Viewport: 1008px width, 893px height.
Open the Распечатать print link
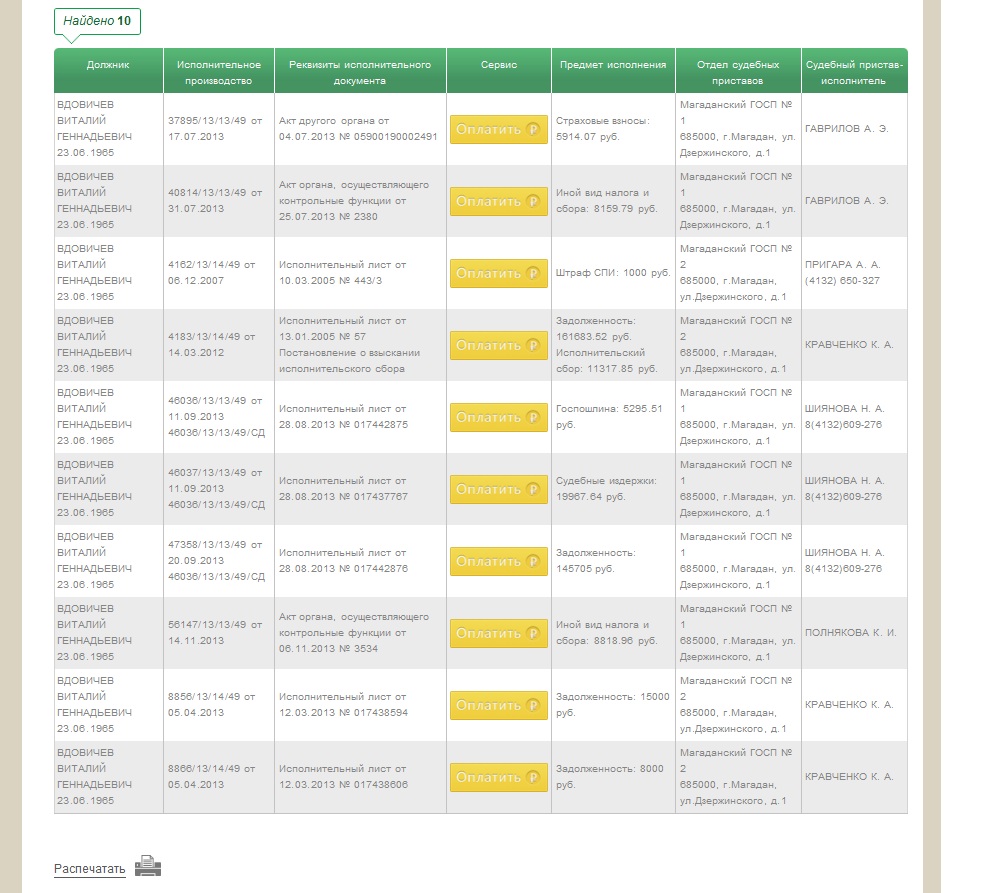[90, 869]
